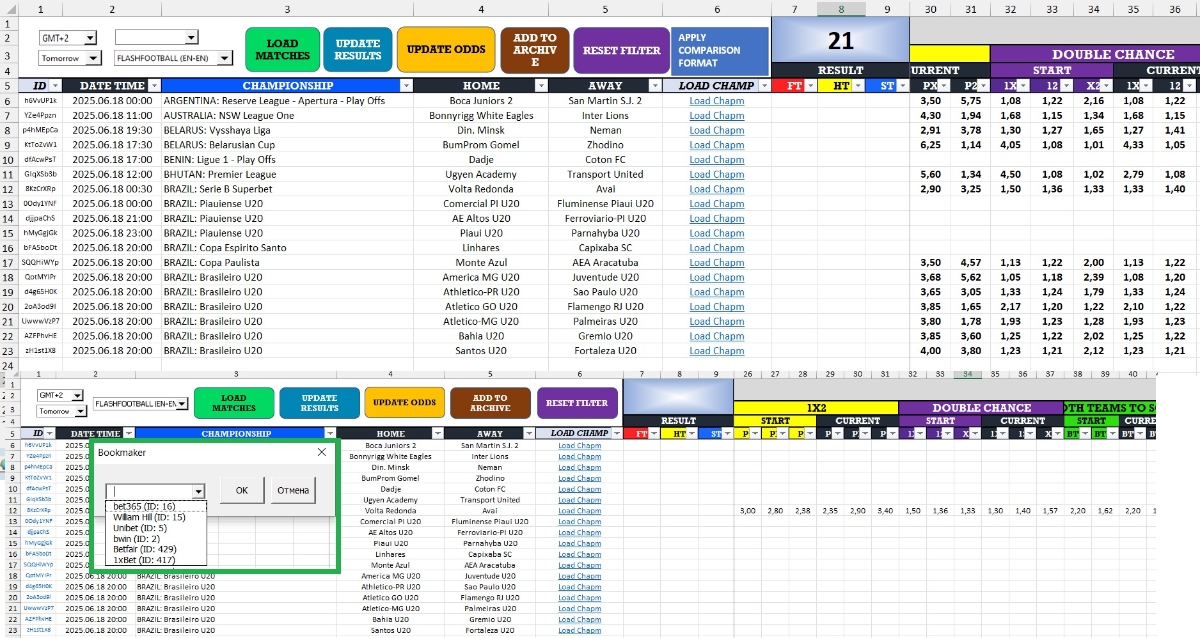Screen dimensions: 1200x638
Task: Click the APPLY COMPARISON FORMAT button
Action: (x=719, y=50)
